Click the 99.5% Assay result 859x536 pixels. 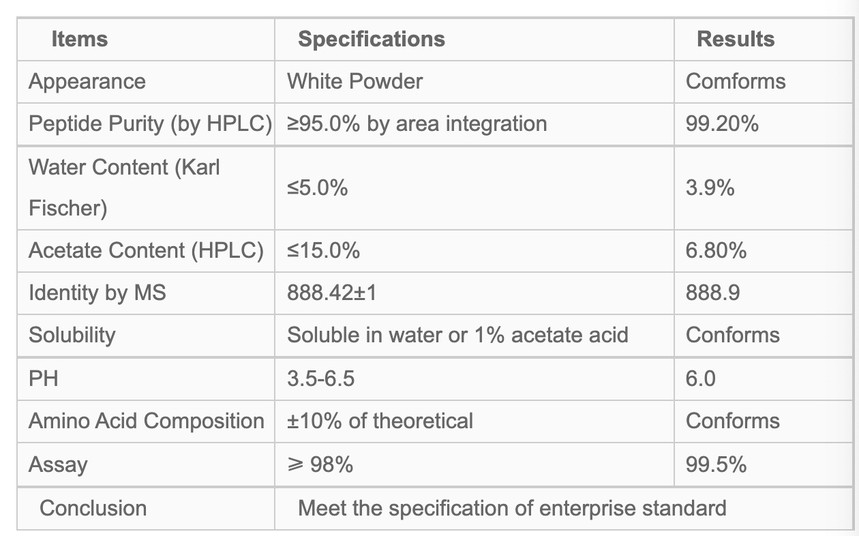716,465
